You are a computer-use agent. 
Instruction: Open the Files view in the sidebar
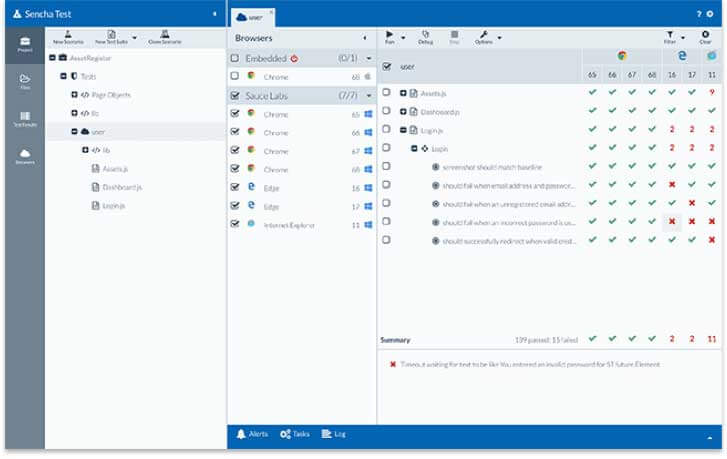coord(25,82)
